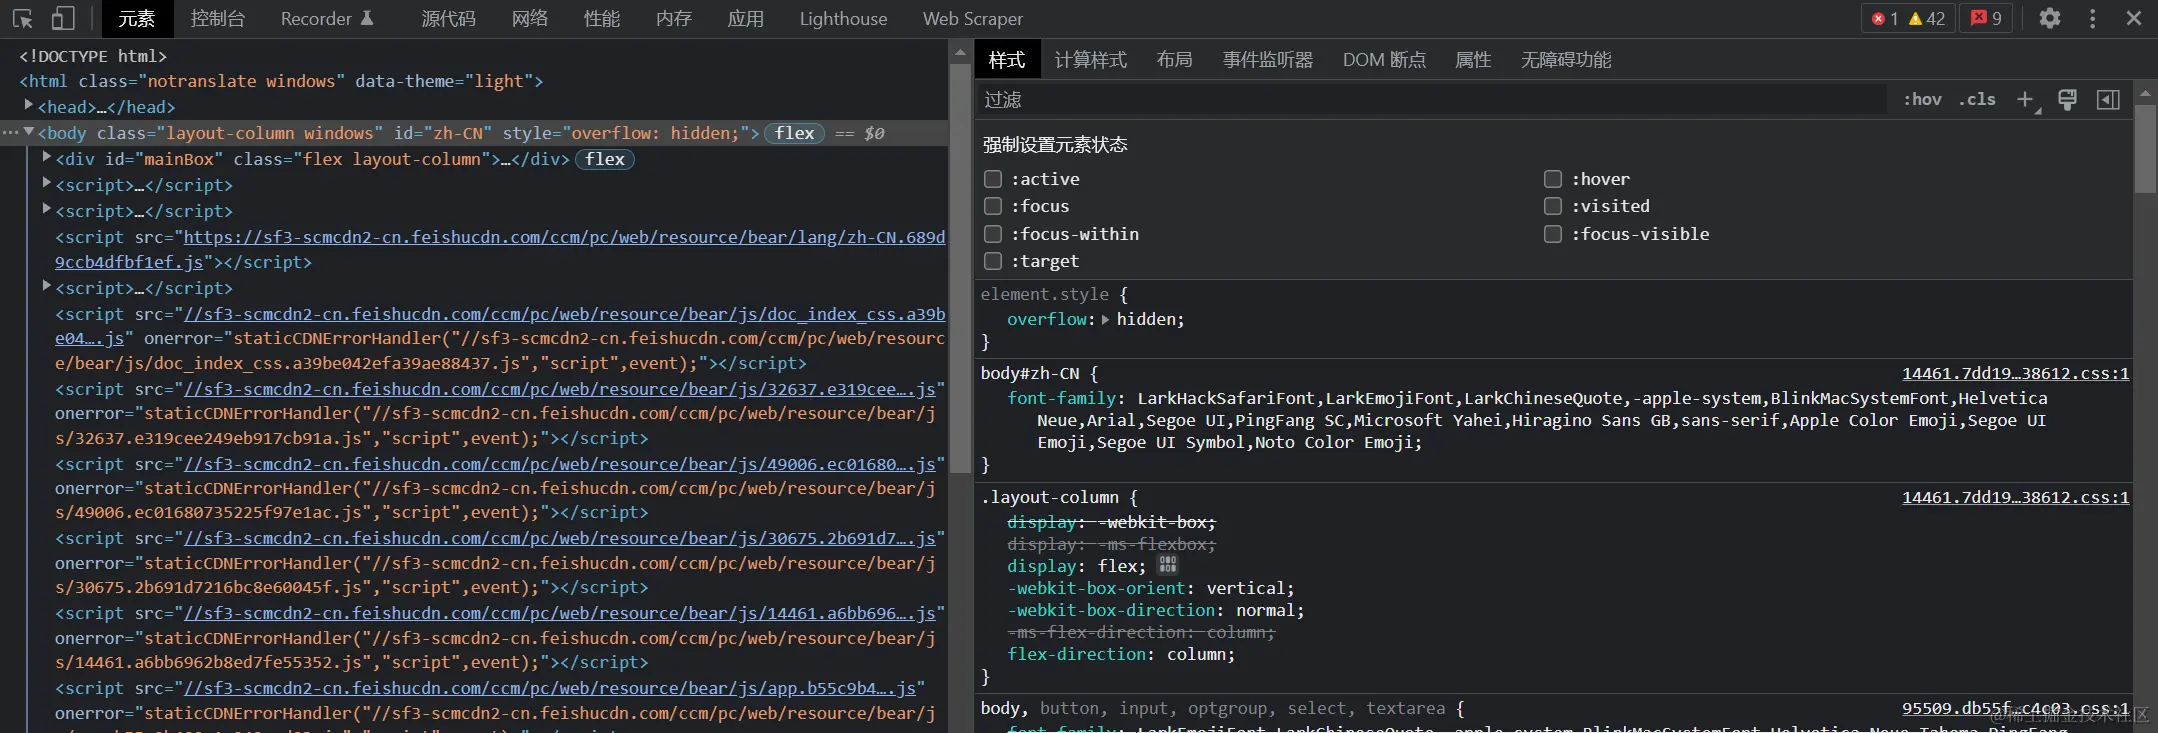This screenshot has width=2158, height=733.
Task: Click the red issues badge showing 9
Action: 1985,18
